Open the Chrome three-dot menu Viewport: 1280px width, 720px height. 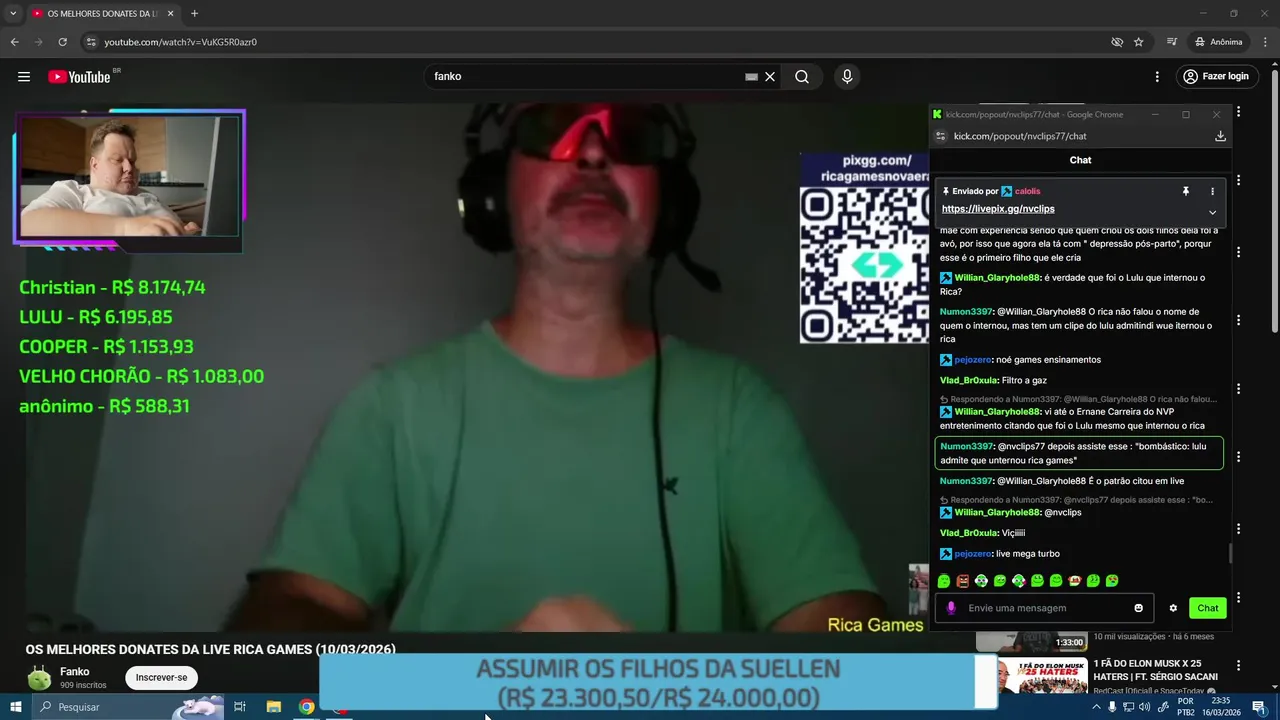[1263, 42]
